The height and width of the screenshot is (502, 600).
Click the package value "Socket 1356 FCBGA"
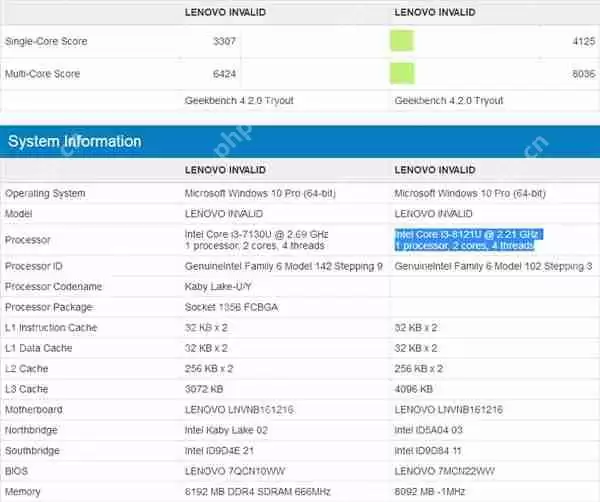232,307
